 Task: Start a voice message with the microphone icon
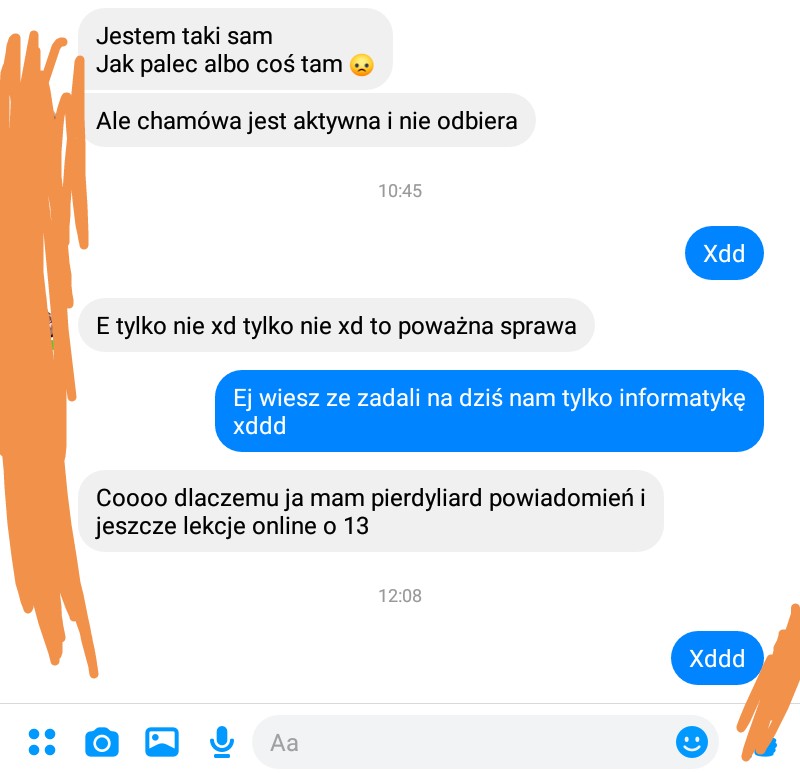(222, 742)
